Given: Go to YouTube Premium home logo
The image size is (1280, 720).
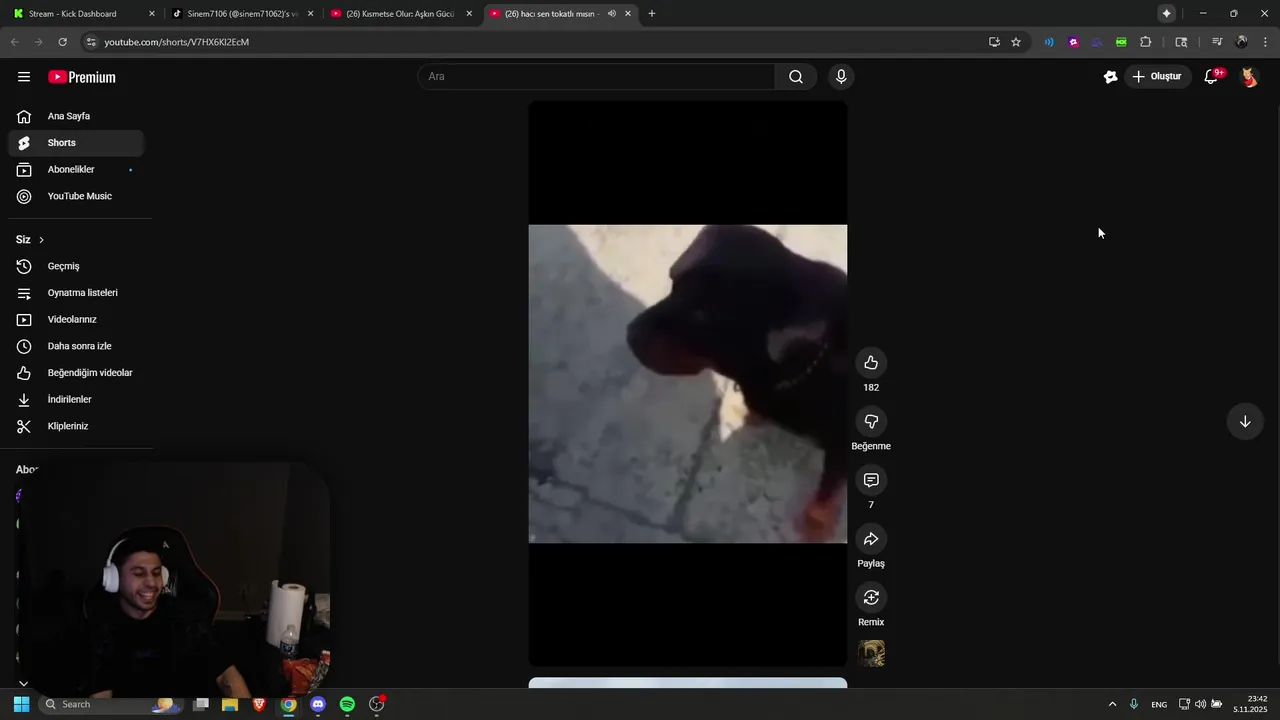Looking at the screenshot, I should pyautogui.click(x=82, y=77).
